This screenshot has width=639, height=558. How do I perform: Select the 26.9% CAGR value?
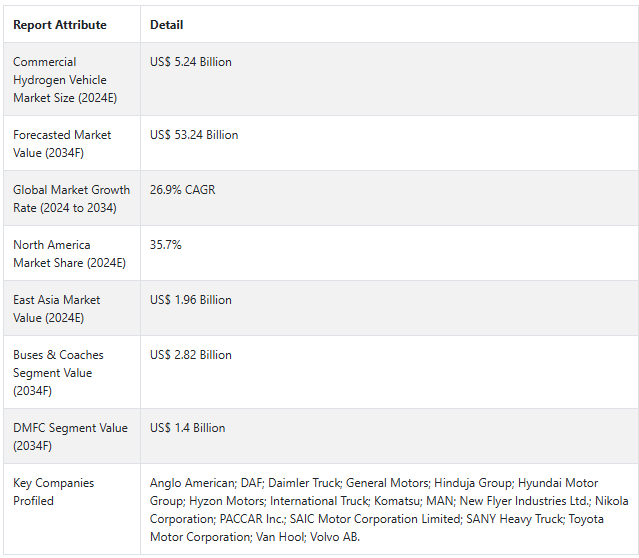183,190
